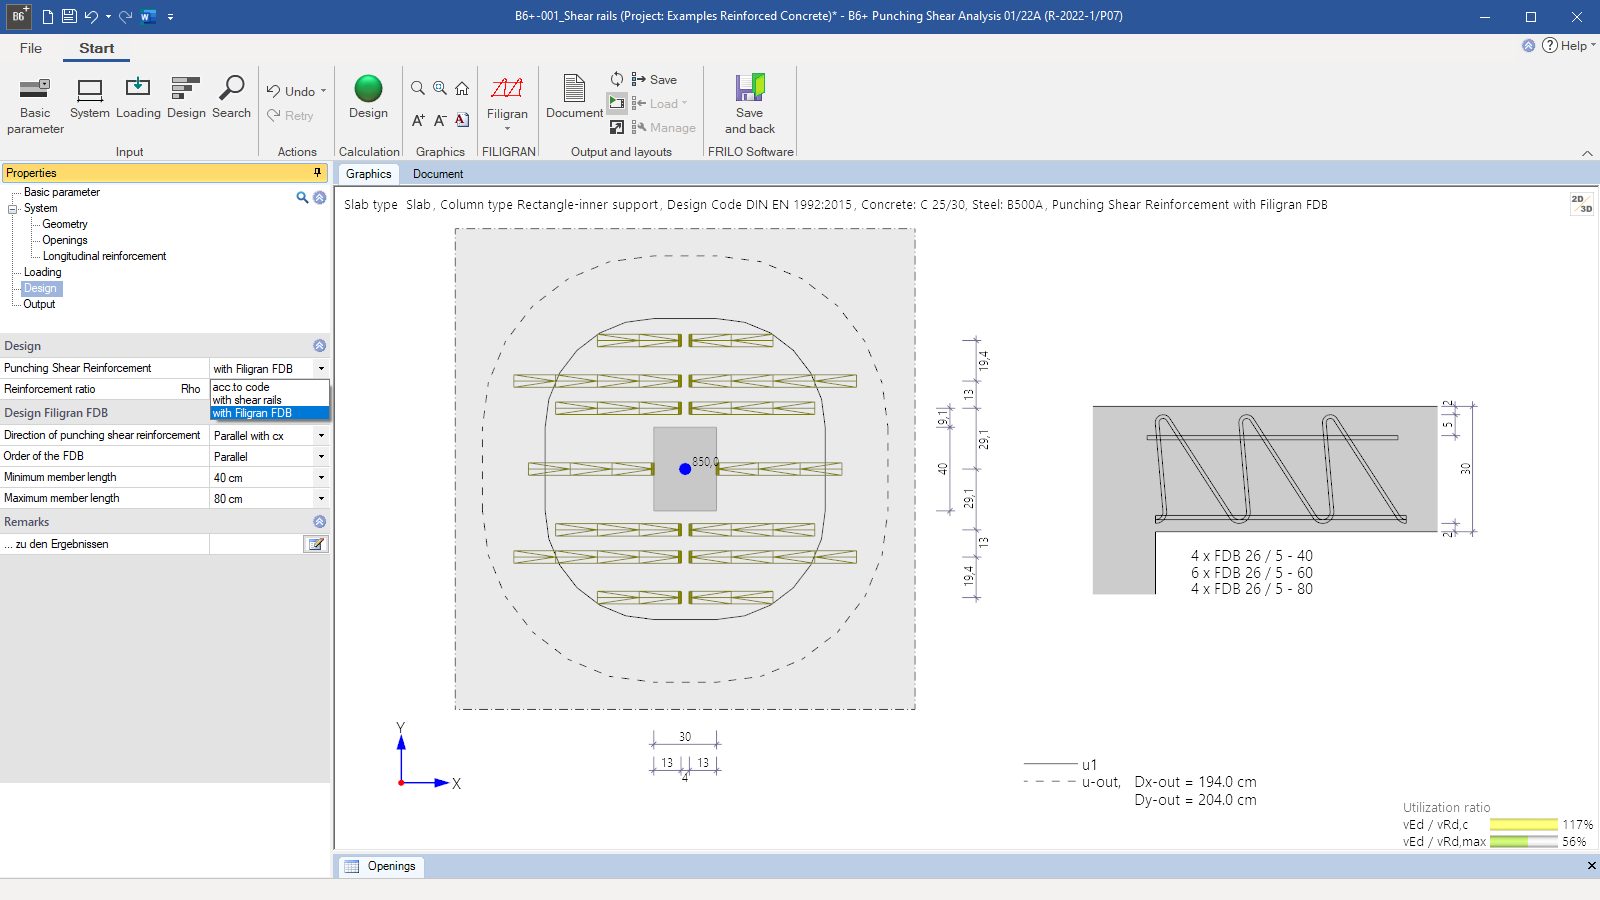This screenshot has height=900, width=1600.
Task: Open the System input tool
Action: pos(90,98)
